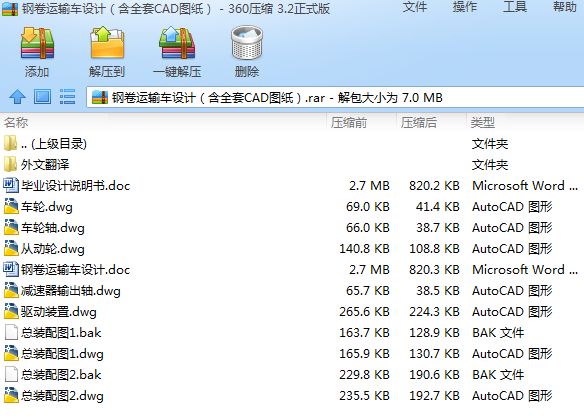Click the blank file icon of 总装配图1.bak
The height and width of the screenshot is (419, 584).
(x=11, y=332)
